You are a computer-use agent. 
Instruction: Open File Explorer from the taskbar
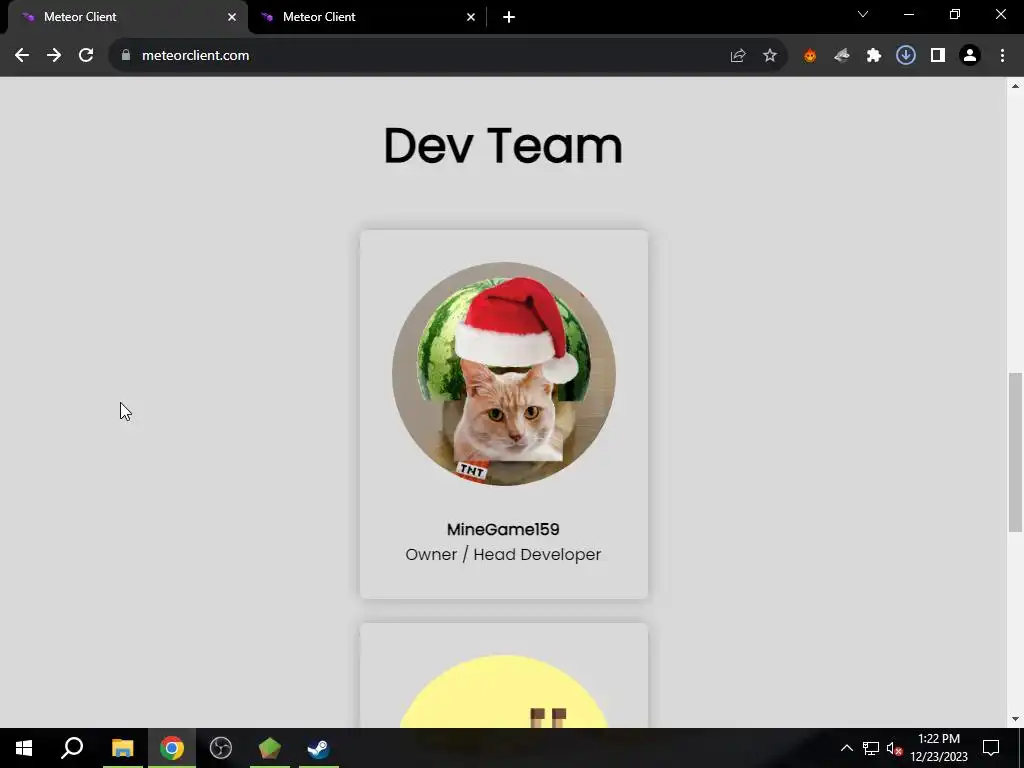click(x=123, y=748)
